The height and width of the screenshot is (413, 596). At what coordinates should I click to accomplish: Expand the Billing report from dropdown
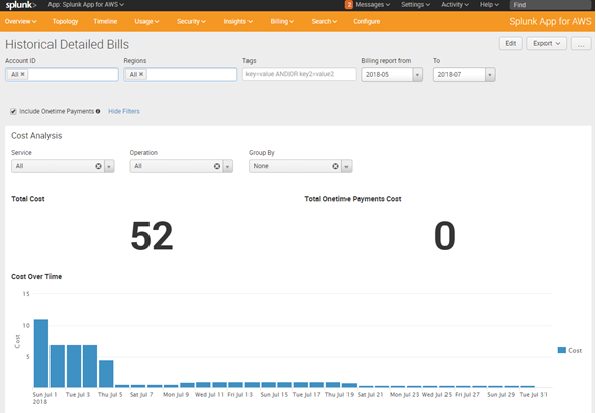point(417,74)
